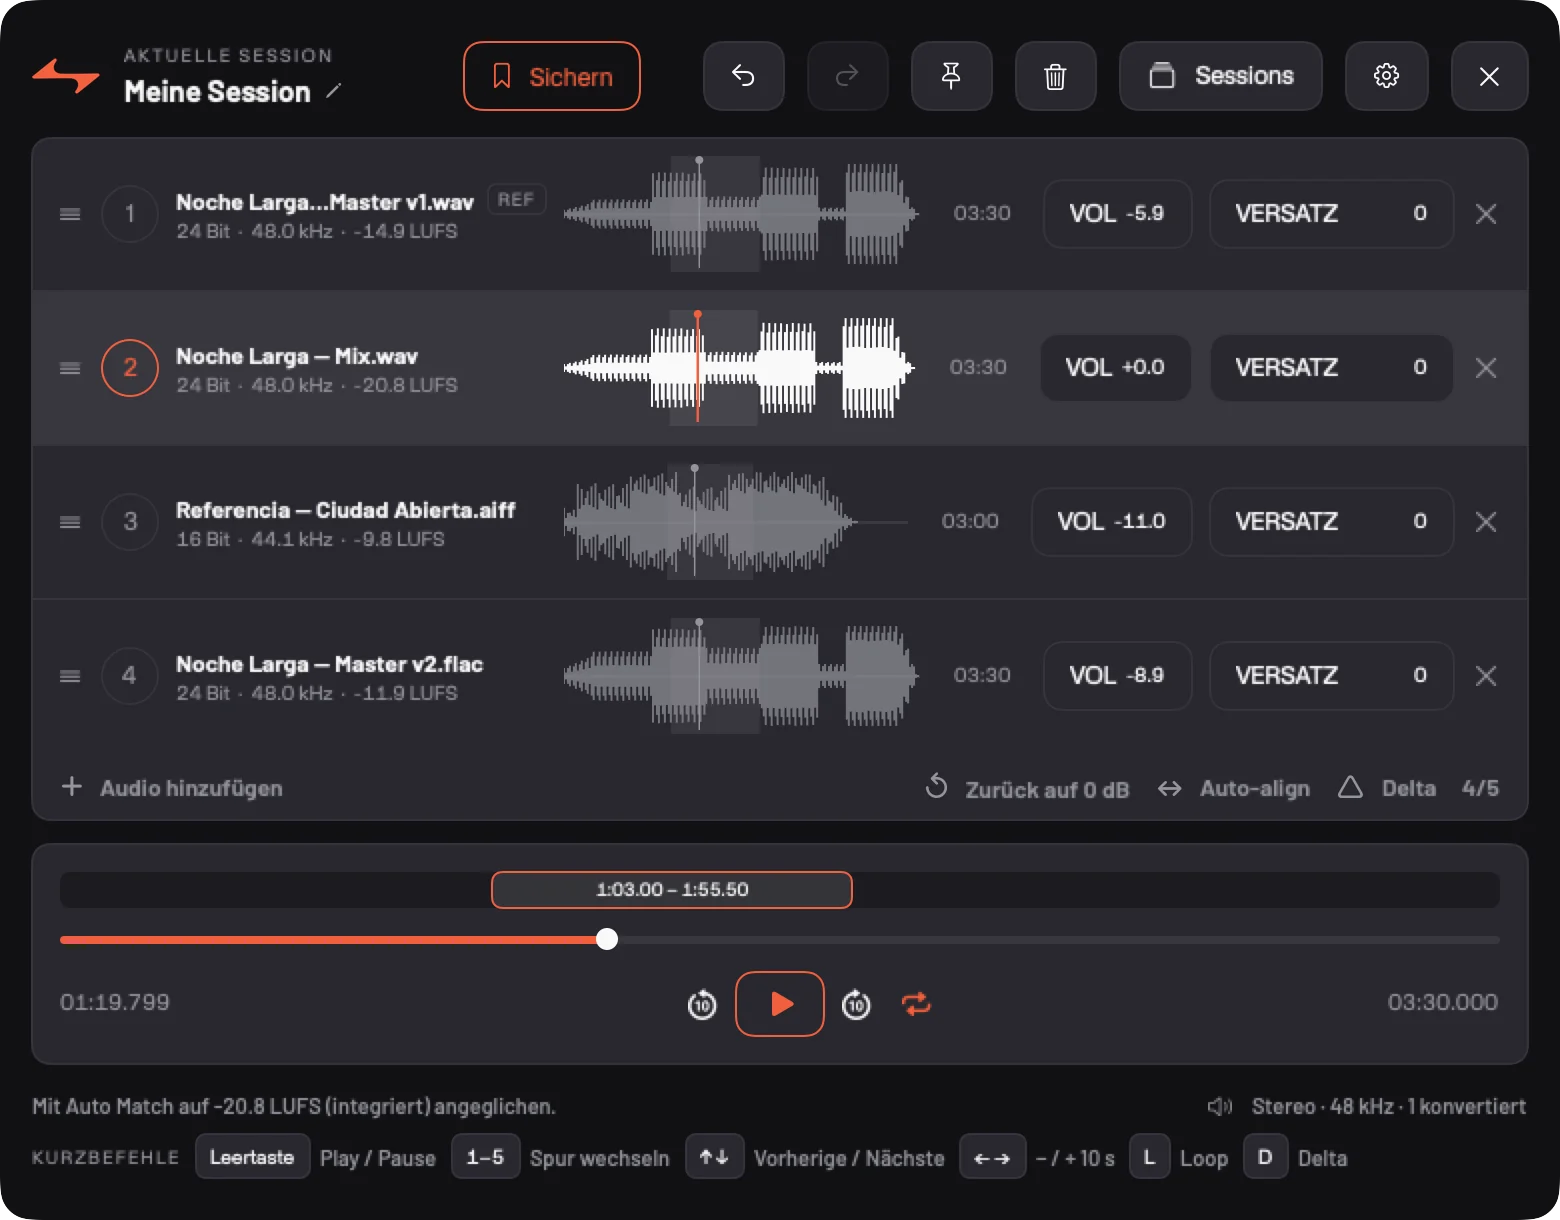Switch to track 3 number button
The height and width of the screenshot is (1220, 1560).
[130, 522]
